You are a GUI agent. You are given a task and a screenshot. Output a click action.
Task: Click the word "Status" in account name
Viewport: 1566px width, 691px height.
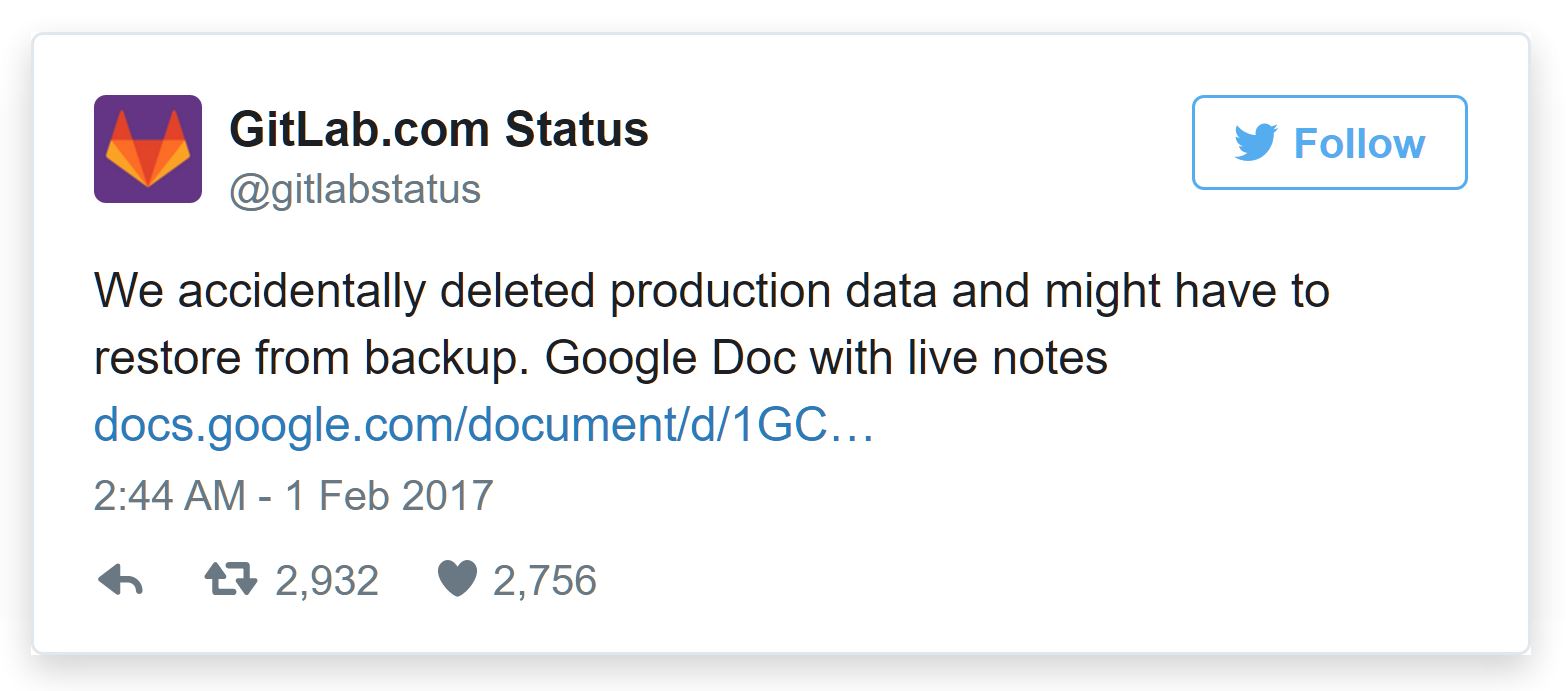pos(576,130)
